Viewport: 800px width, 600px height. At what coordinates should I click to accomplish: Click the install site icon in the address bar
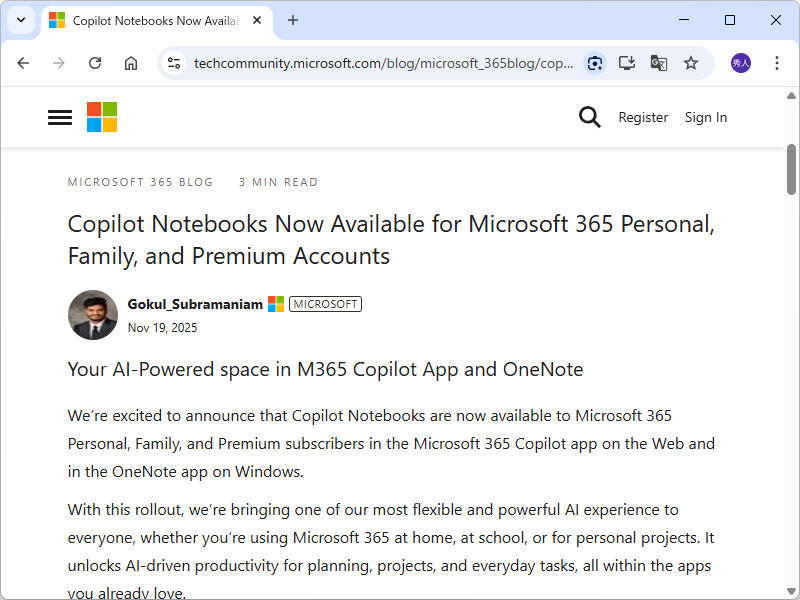tap(627, 63)
